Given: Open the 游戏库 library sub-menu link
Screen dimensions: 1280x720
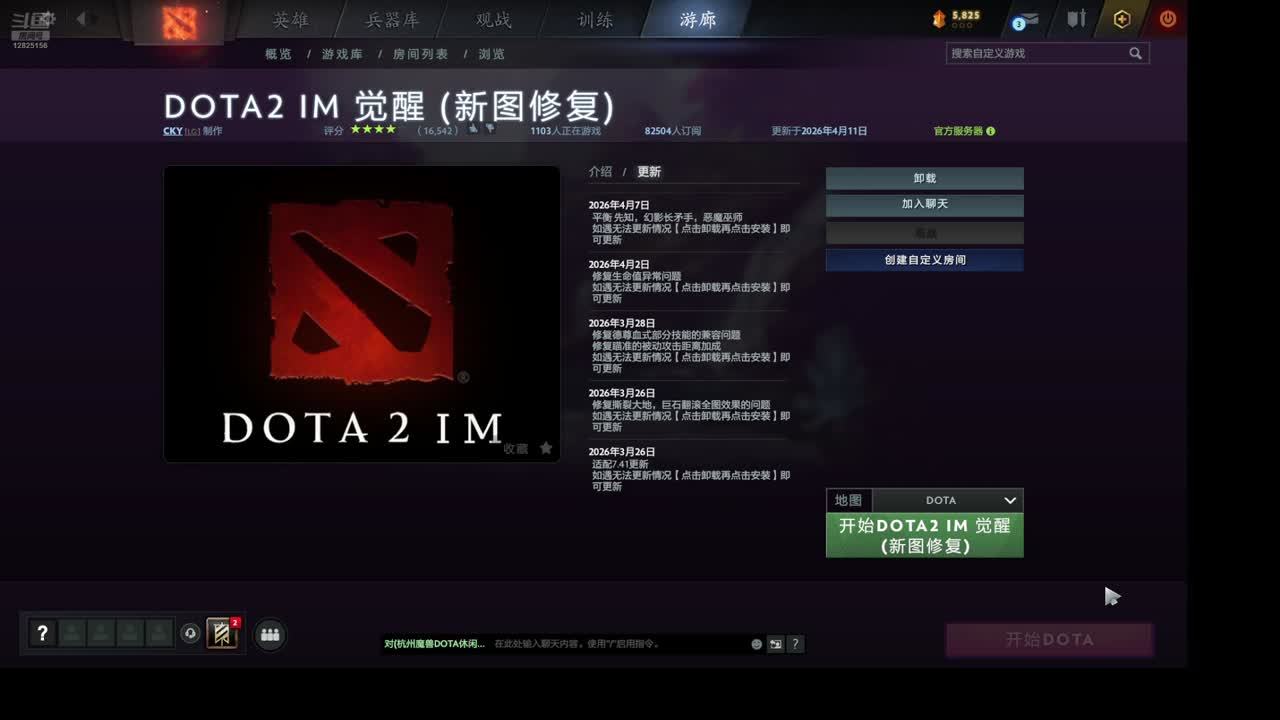Looking at the screenshot, I should [342, 54].
